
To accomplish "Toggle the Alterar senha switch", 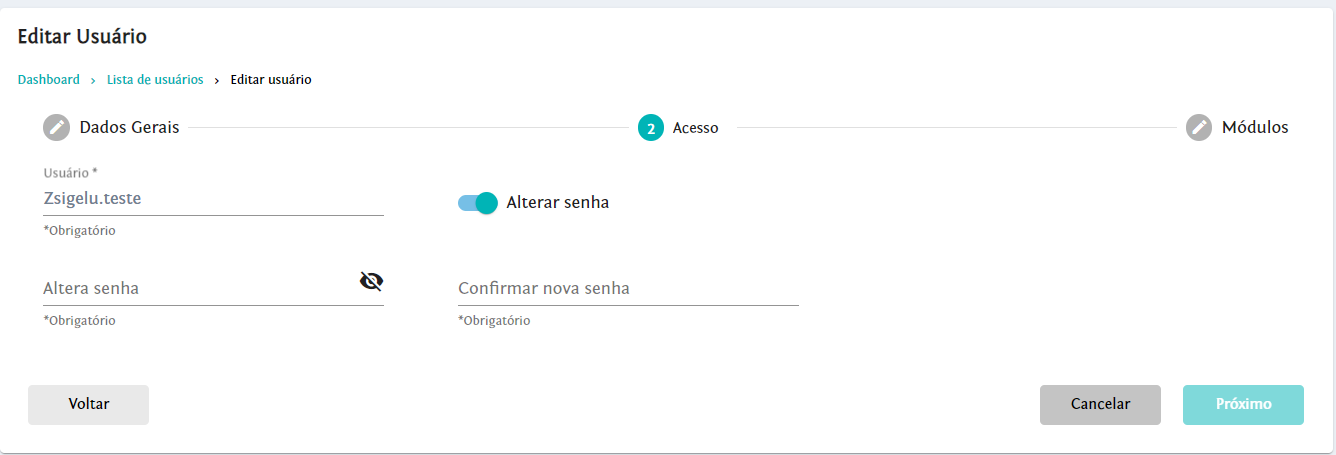I will coord(477,203).
